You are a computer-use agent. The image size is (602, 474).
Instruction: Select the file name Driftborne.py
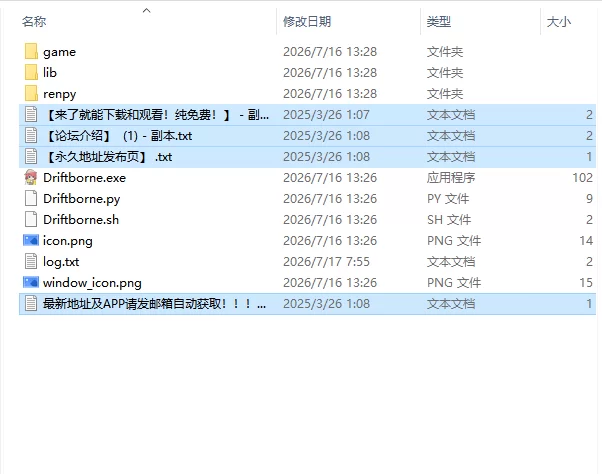(81, 199)
